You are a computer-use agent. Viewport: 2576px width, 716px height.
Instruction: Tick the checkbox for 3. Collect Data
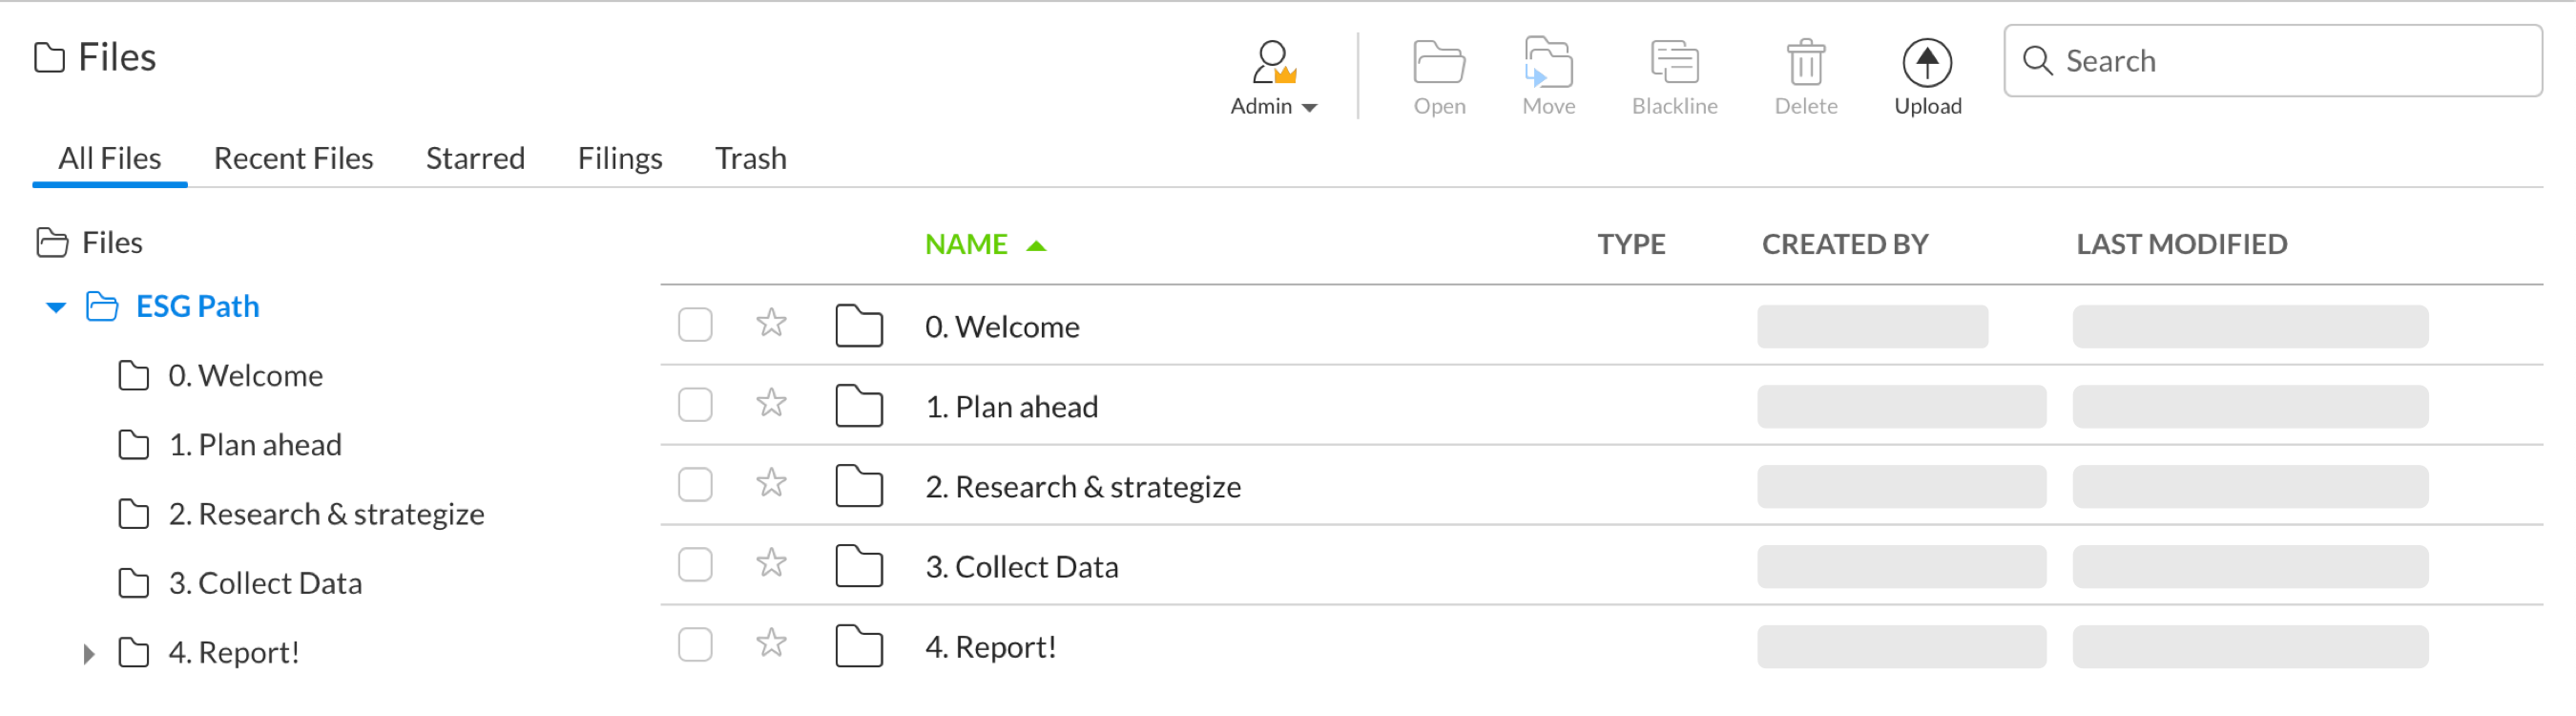pyautogui.click(x=695, y=565)
